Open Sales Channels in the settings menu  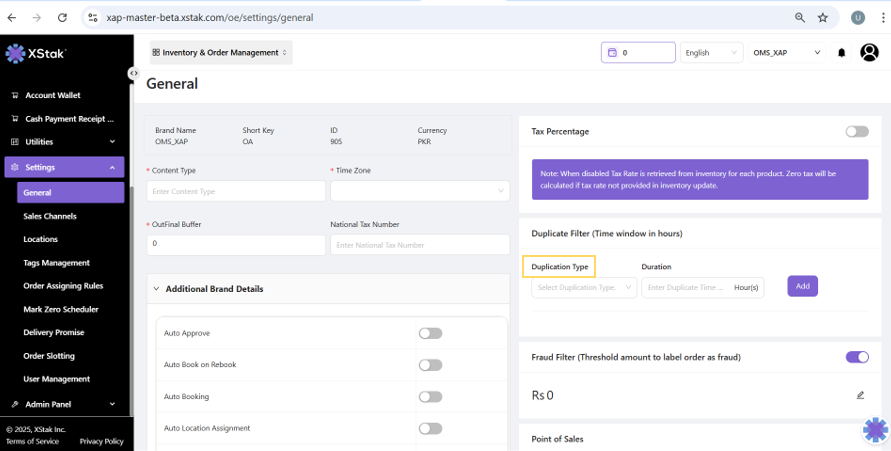[50, 216]
